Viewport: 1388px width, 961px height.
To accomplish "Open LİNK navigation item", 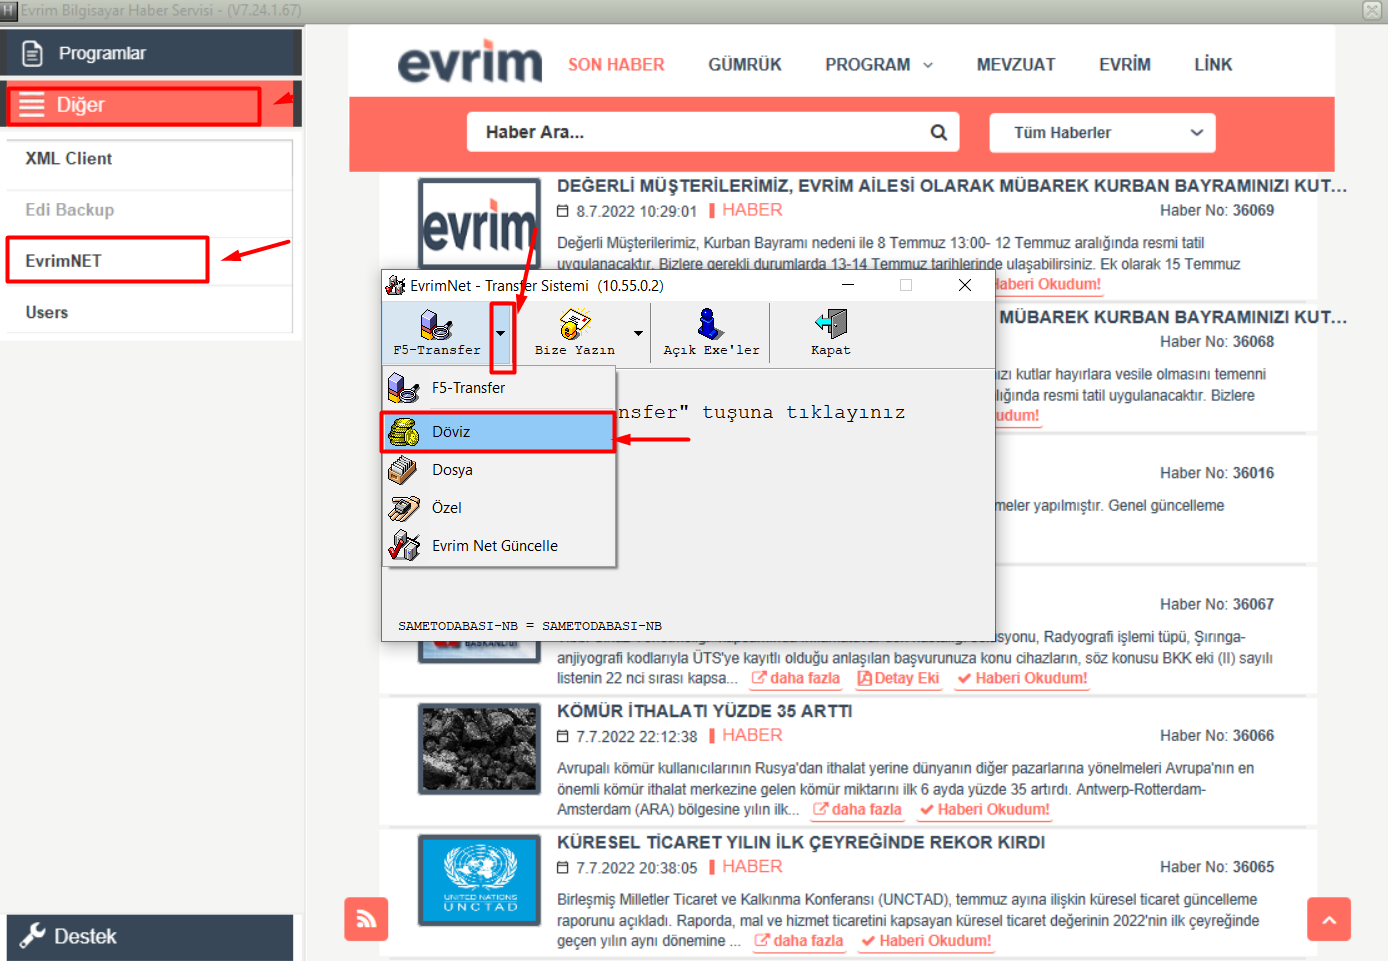I will click(1213, 65).
